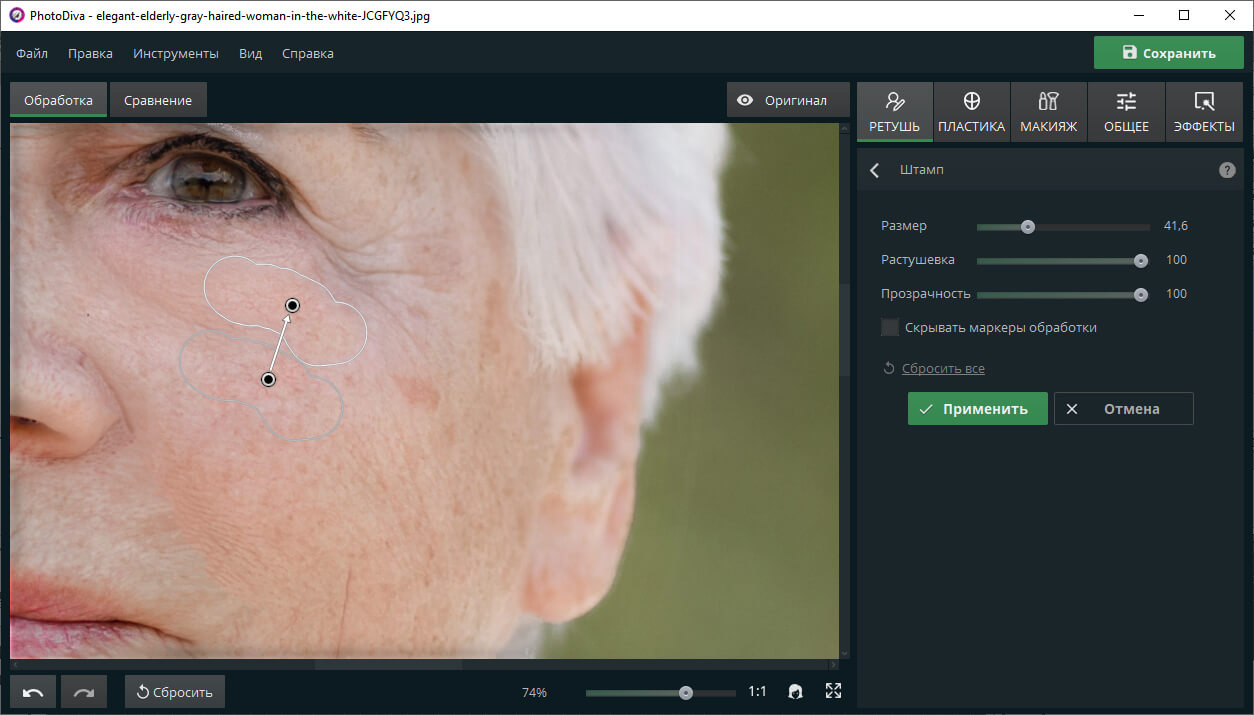The image size is (1254, 715).
Task: Open the help question mark icon
Action: tap(1227, 170)
